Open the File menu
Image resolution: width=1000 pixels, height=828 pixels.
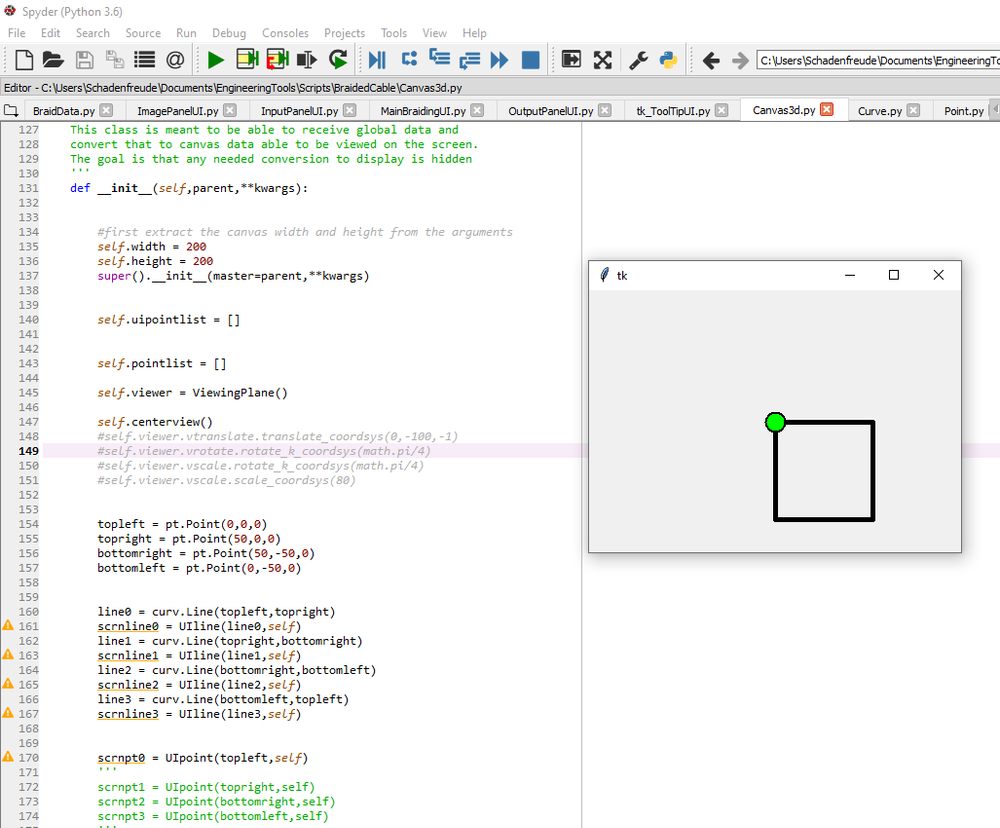tap(17, 33)
